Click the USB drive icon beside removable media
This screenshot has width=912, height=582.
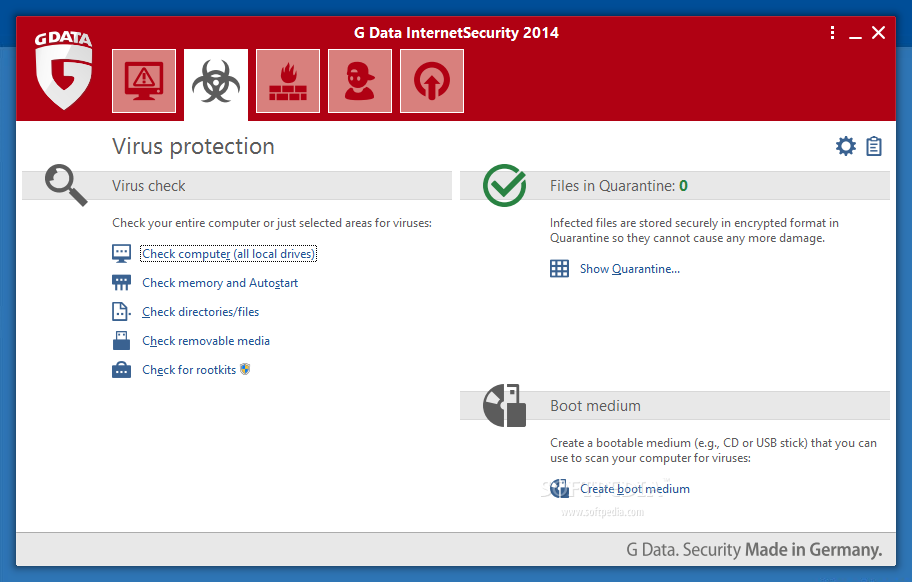pyautogui.click(x=122, y=341)
